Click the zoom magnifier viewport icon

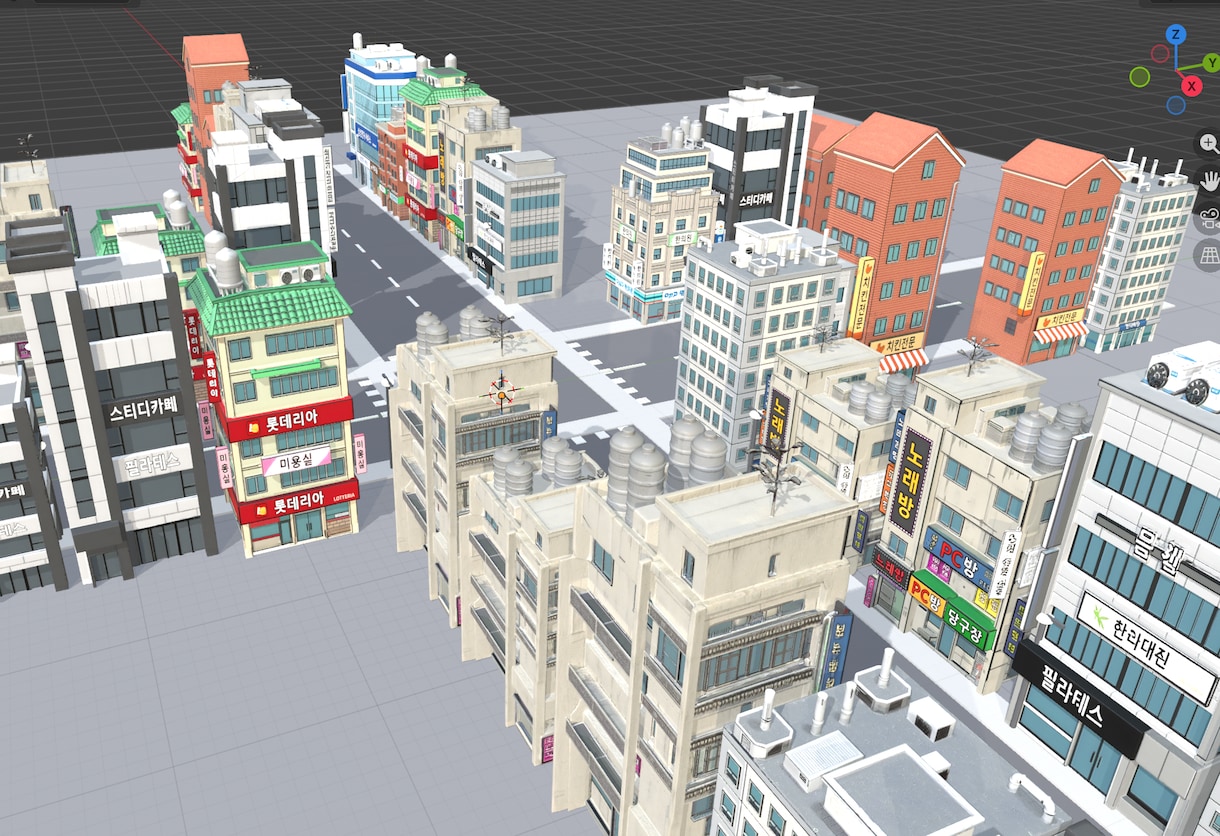[1209, 144]
